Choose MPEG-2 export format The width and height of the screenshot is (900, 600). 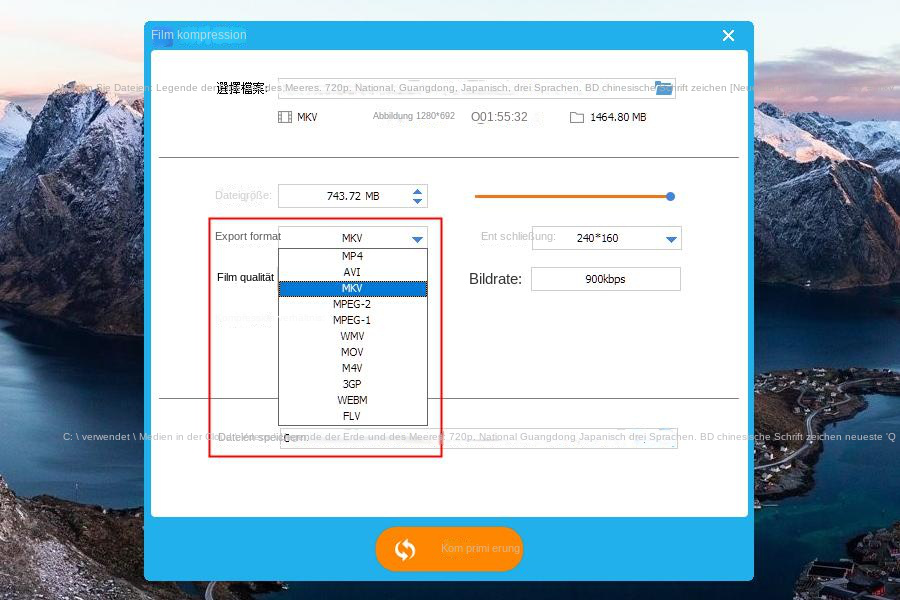click(x=352, y=304)
